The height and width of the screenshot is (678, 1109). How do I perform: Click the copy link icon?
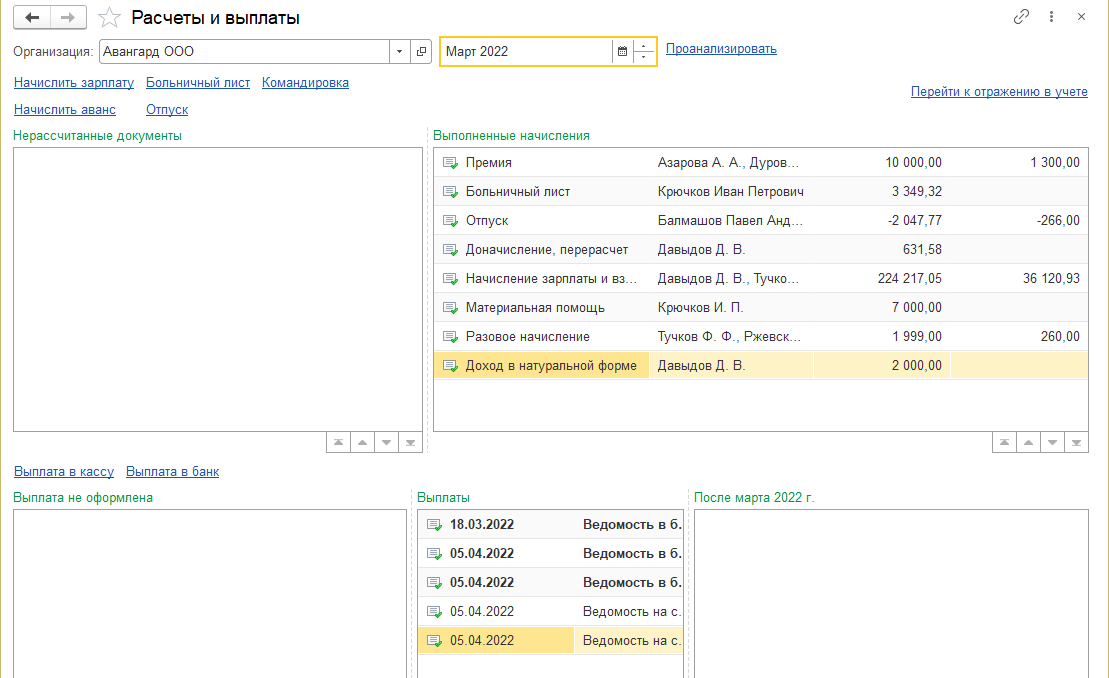click(x=1021, y=17)
